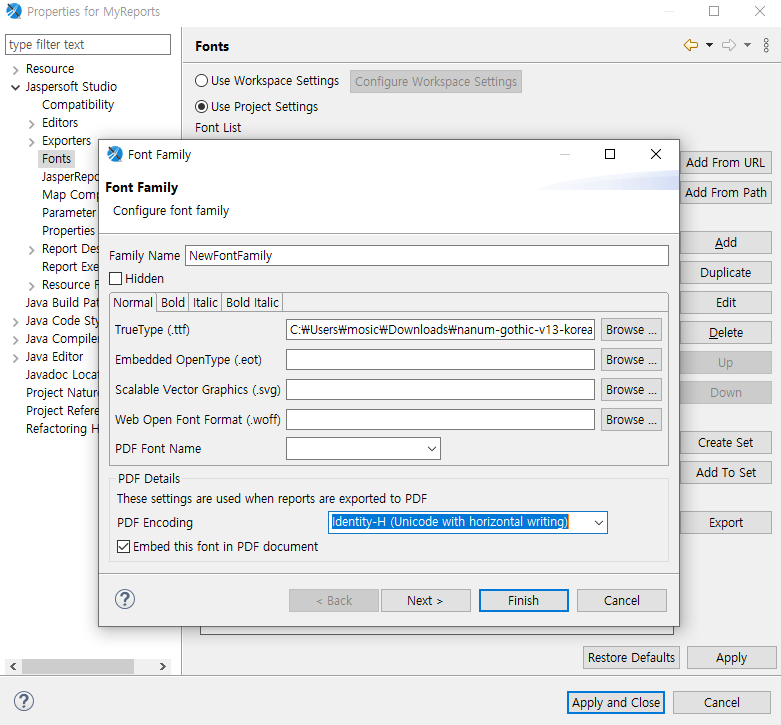Expand the Java Editor node
The width and height of the screenshot is (781, 725).
(x=15, y=358)
